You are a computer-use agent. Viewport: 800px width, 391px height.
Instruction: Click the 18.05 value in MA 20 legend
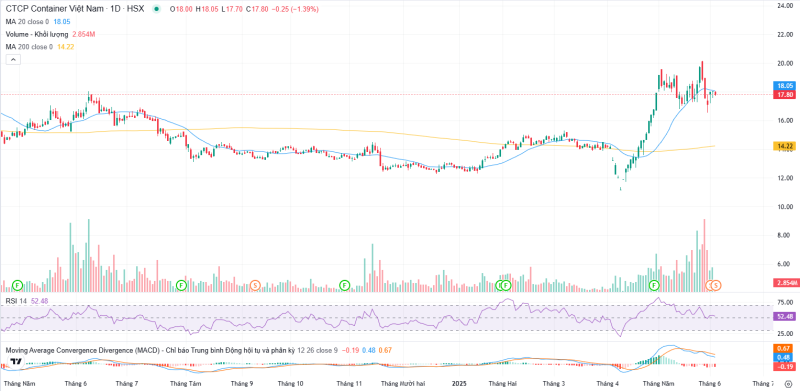[x=62, y=21]
